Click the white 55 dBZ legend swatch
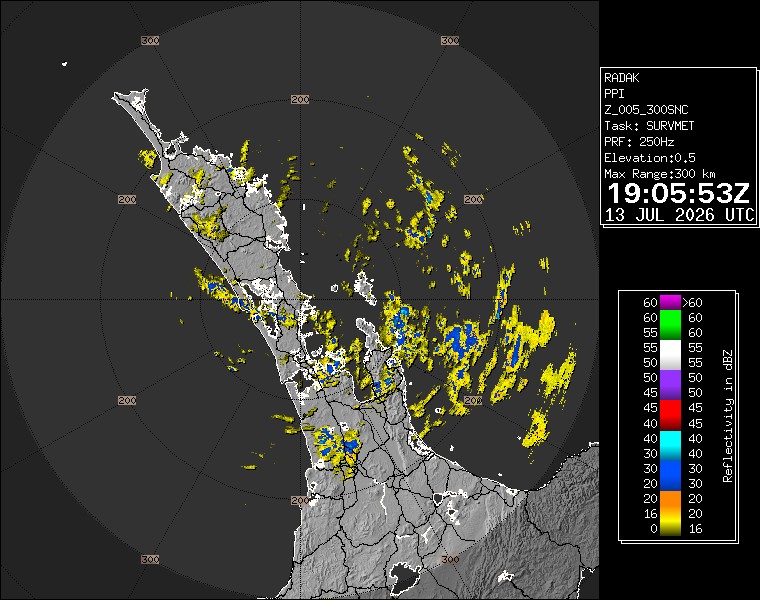This screenshot has height=600, width=760. 670,355
